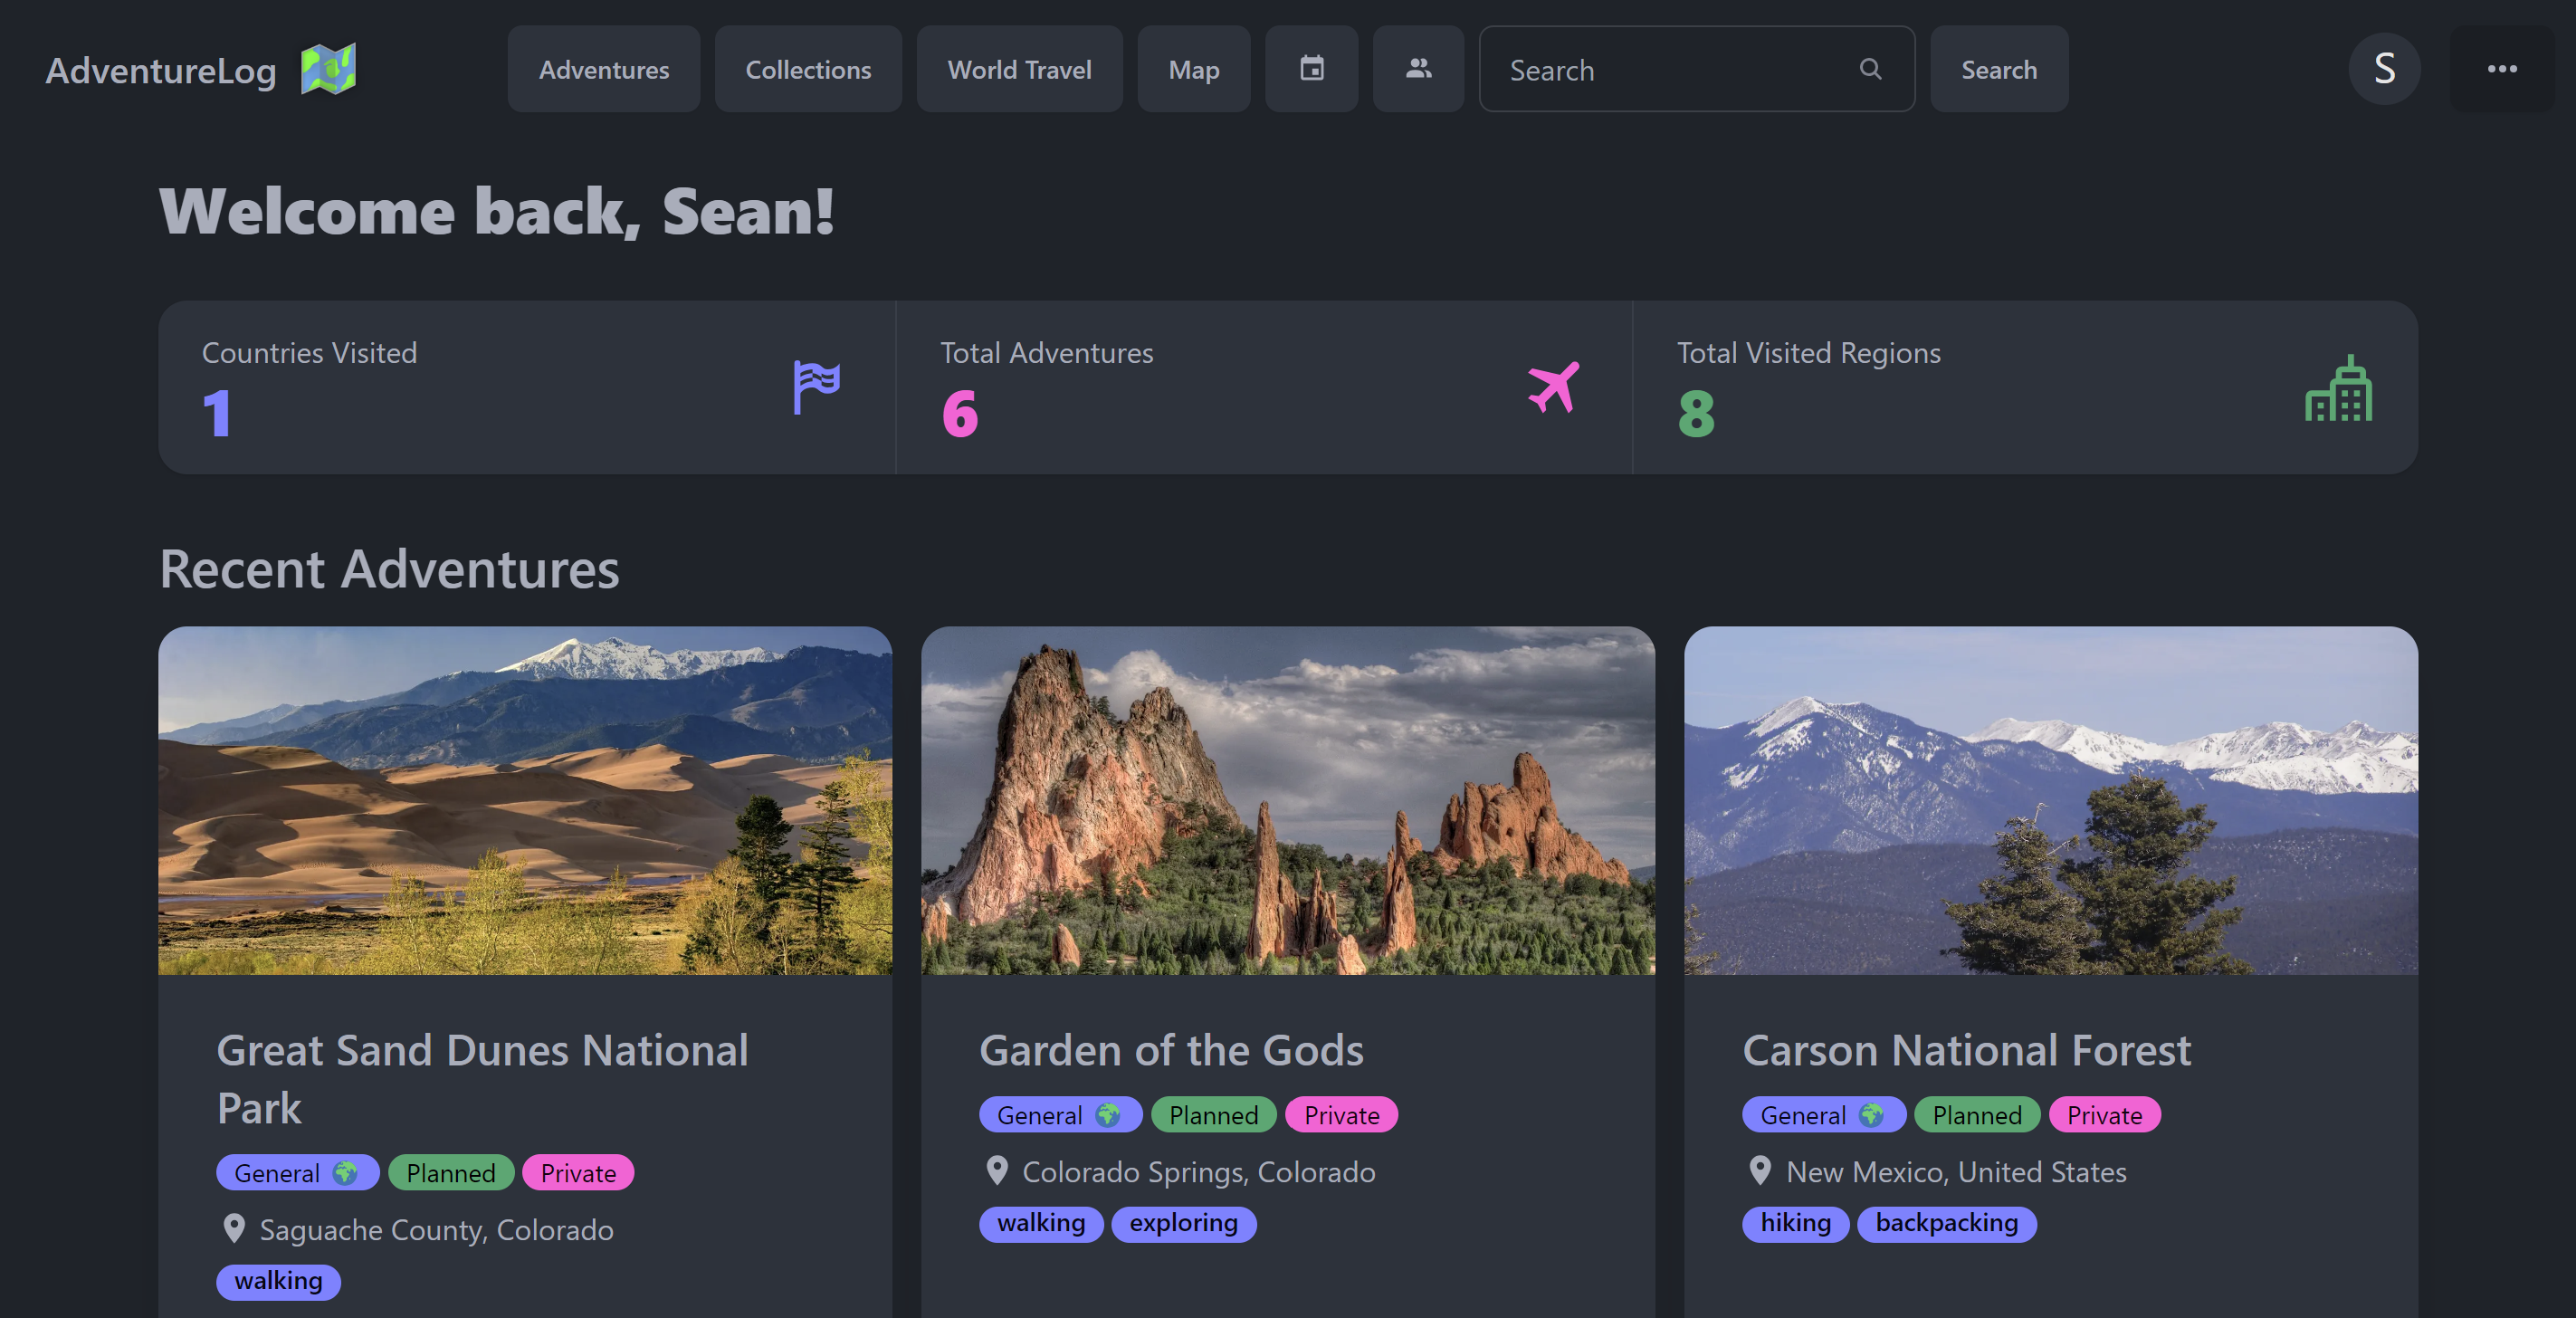This screenshot has height=1318, width=2576.
Task: Click the location pin for New Mexico, United States
Action: pos(1760,1172)
